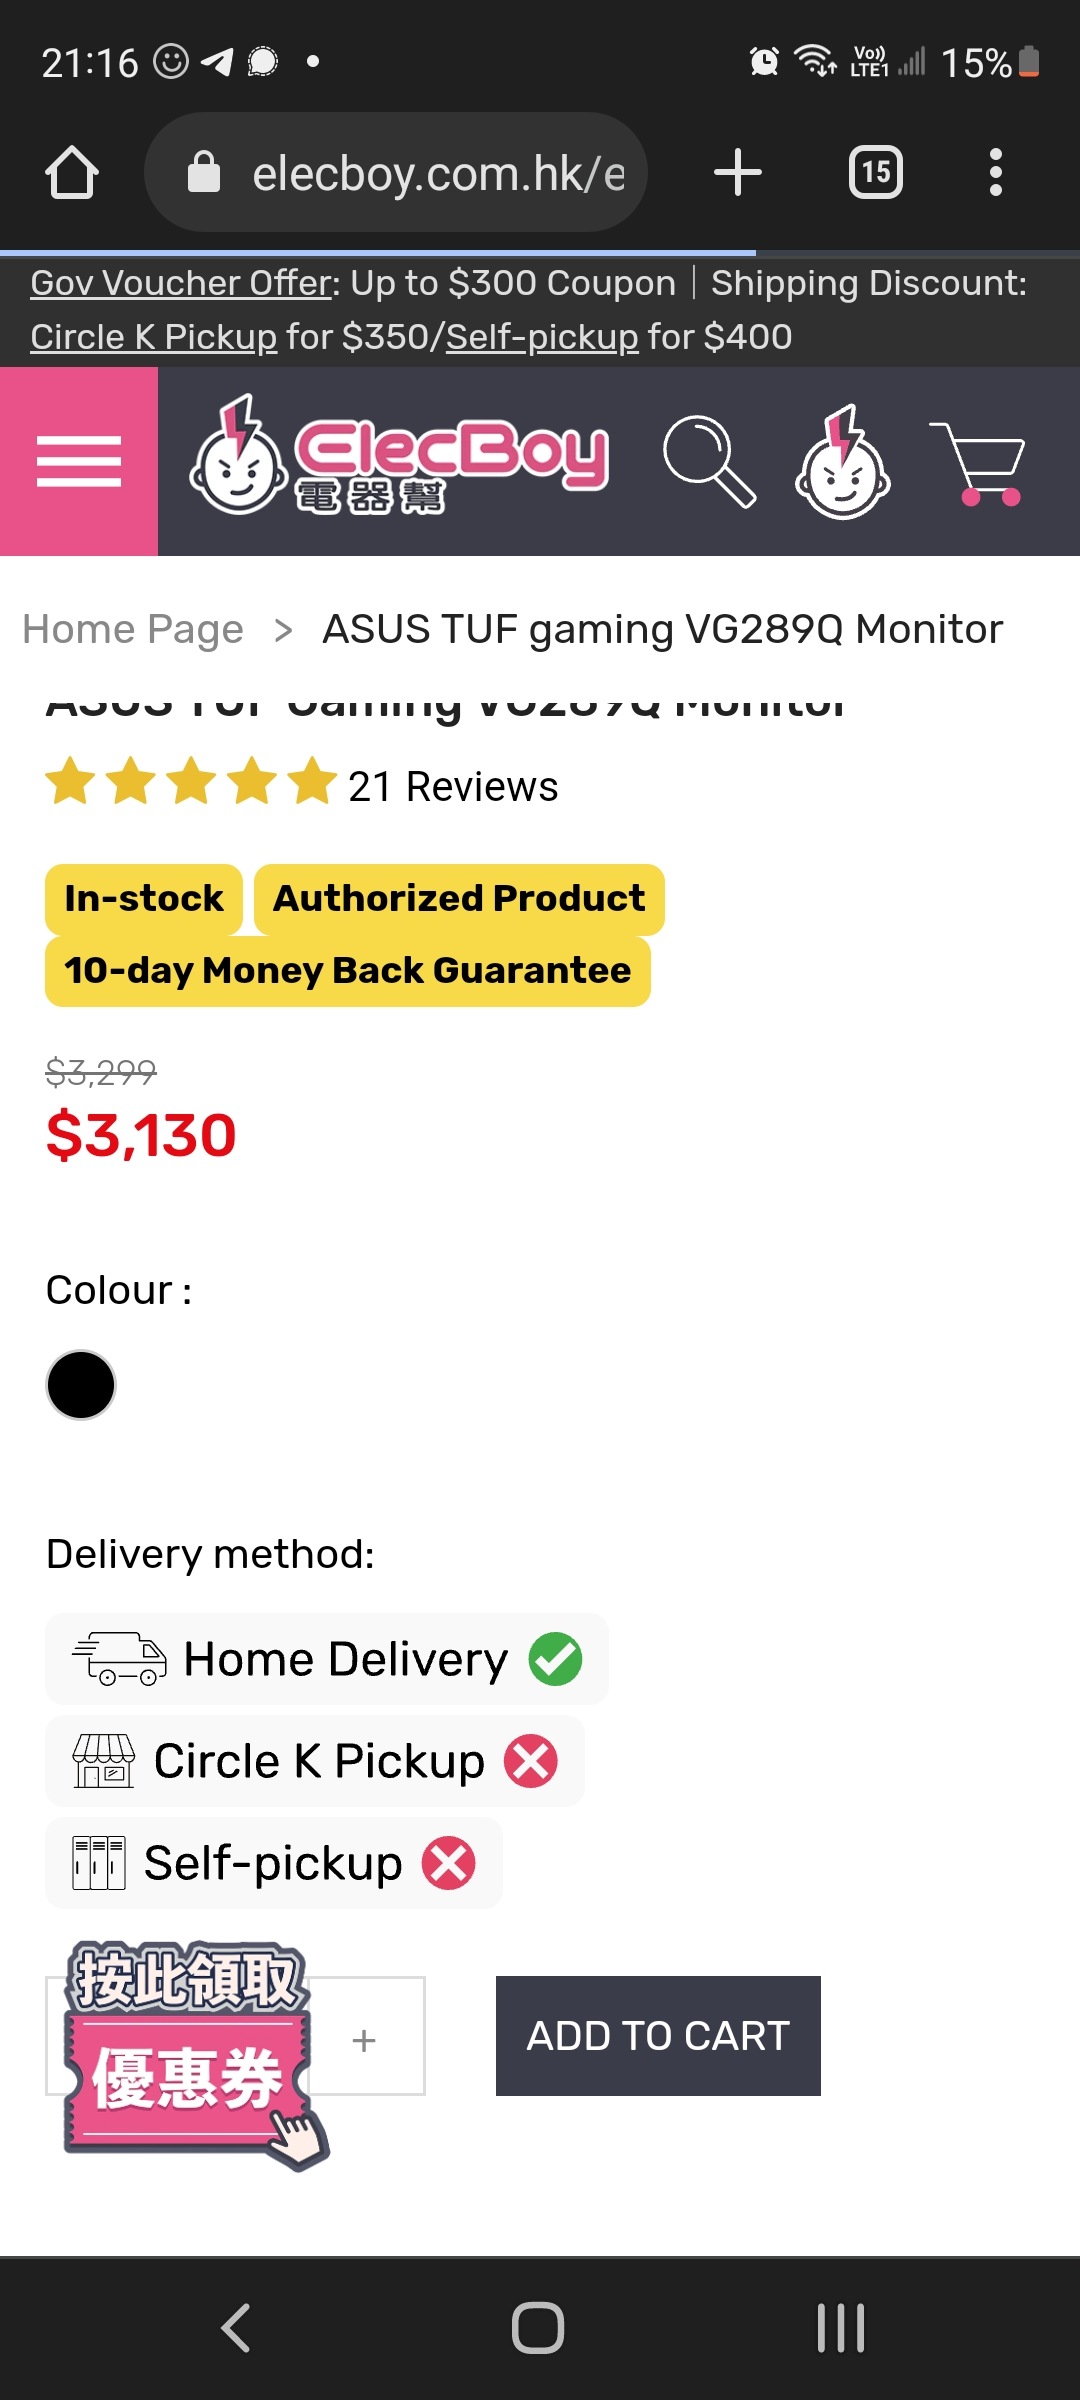Tap the magnifying glass search icon
The image size is (1080, 2400).
(709, 461)
